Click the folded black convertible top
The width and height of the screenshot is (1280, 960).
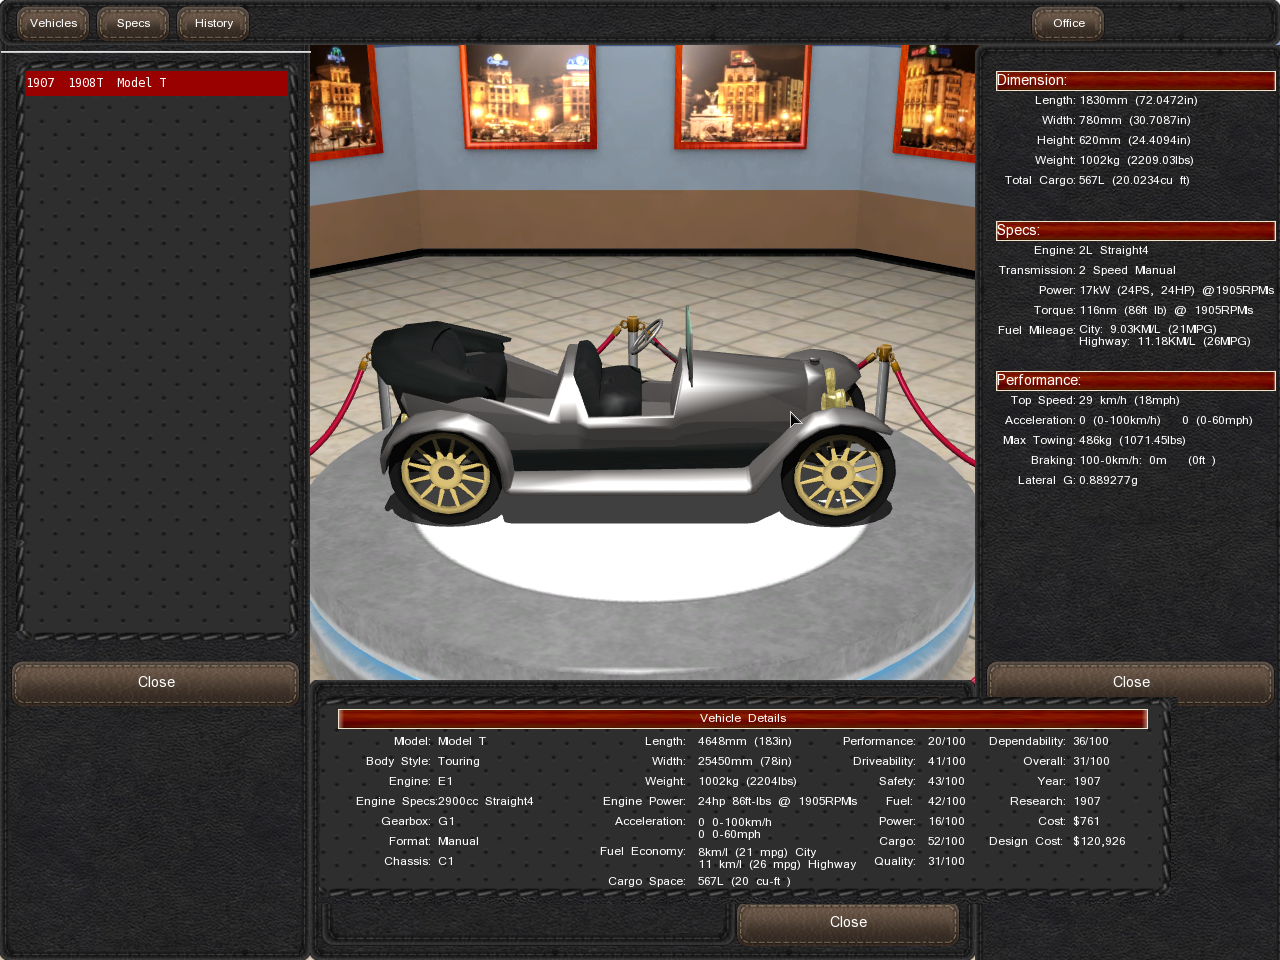click(440, 360)
